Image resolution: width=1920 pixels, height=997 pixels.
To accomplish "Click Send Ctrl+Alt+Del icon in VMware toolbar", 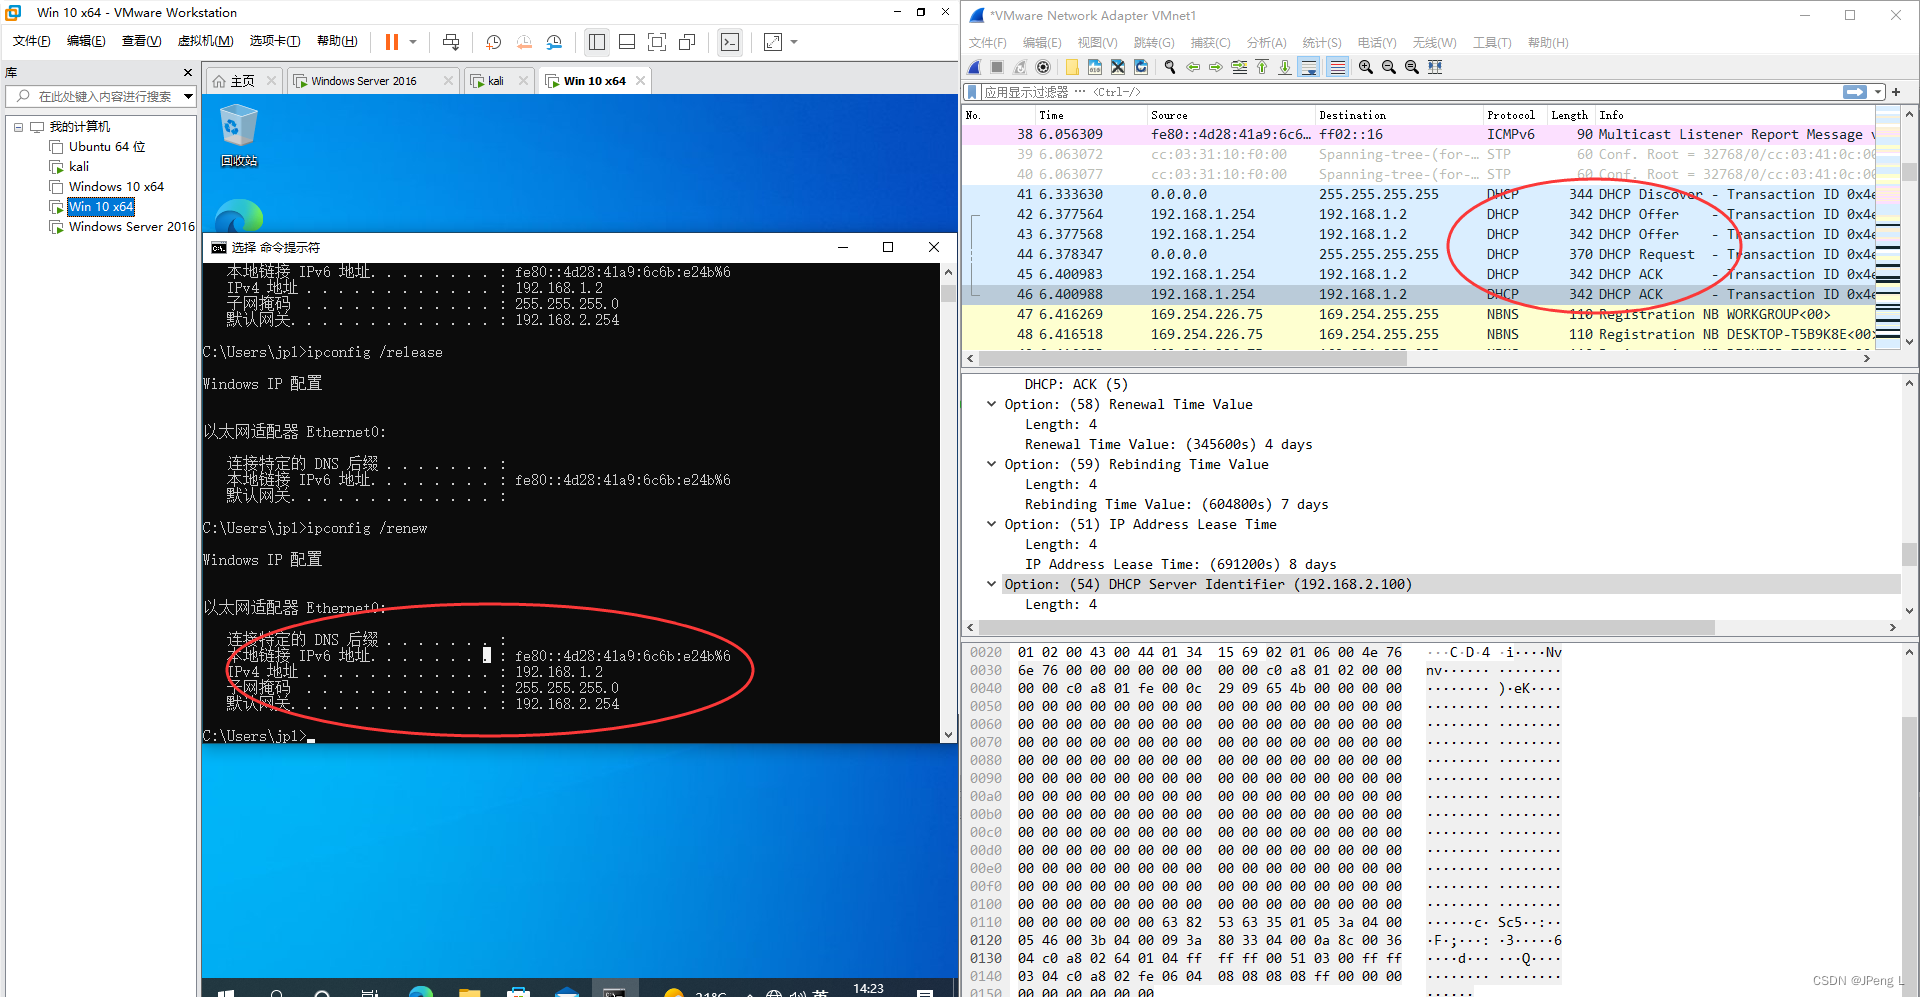I will pos(451,42).
